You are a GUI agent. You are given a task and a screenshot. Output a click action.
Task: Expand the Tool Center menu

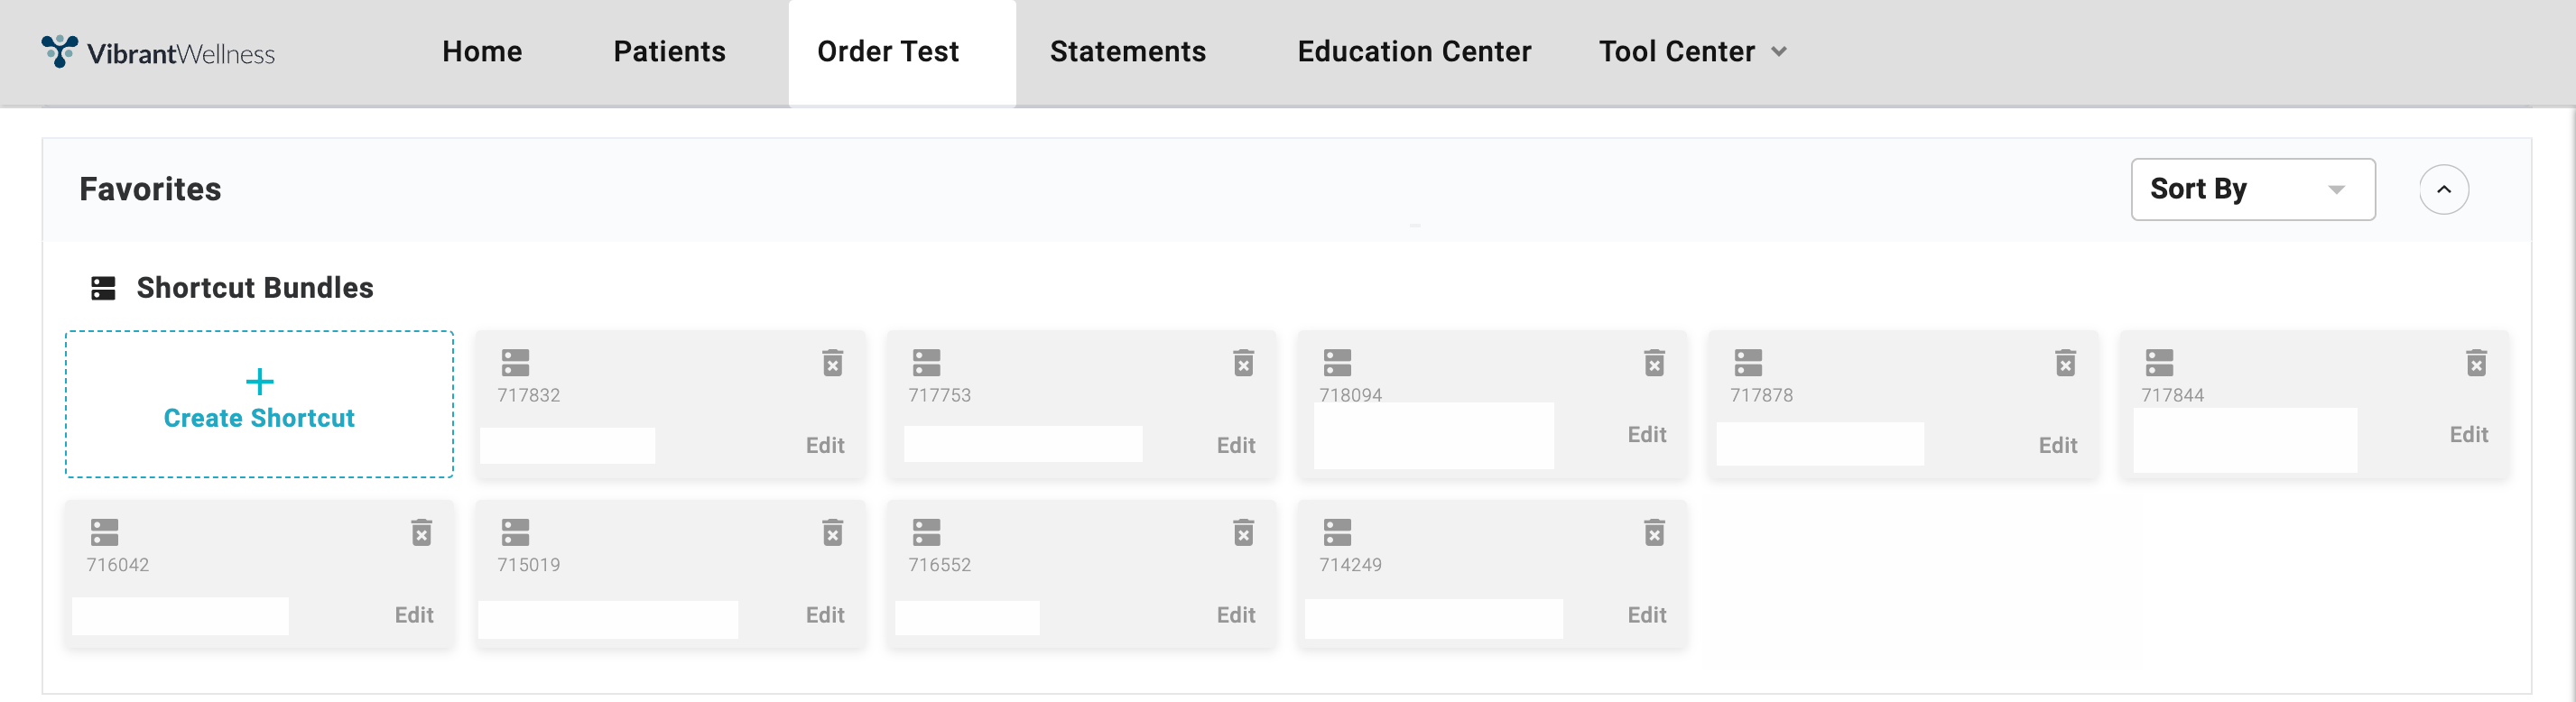coord(1692,52)
